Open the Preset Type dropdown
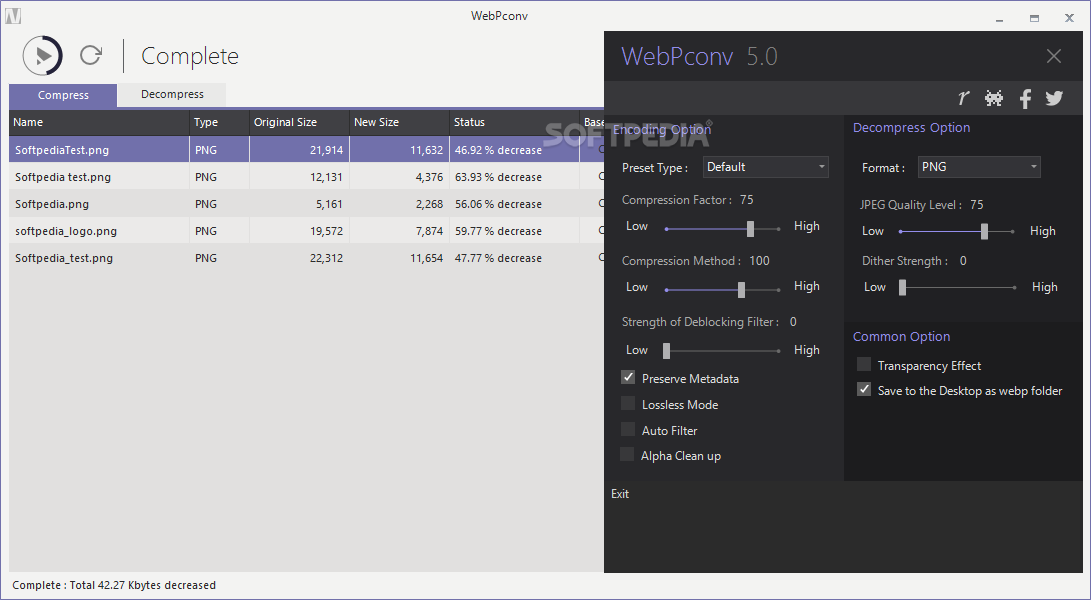The width and height of the screenshot is (1091, 600). pos(765,167)
